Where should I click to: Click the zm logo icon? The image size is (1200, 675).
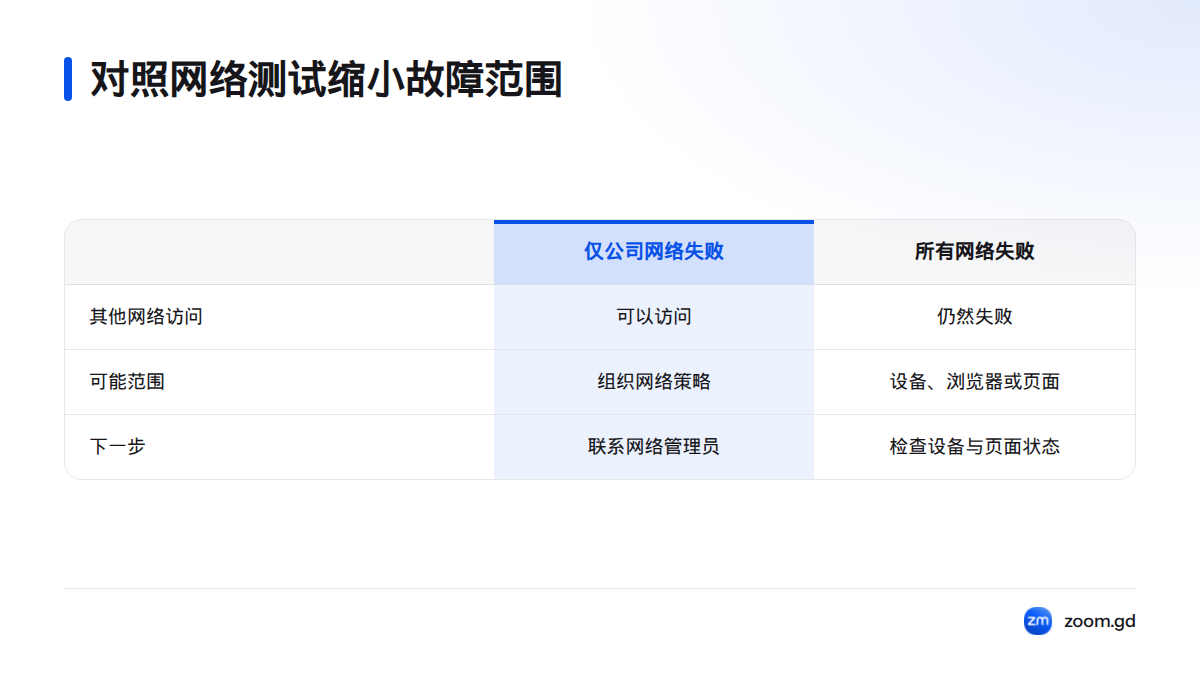pyautogui.click(x=1038, y=621)
